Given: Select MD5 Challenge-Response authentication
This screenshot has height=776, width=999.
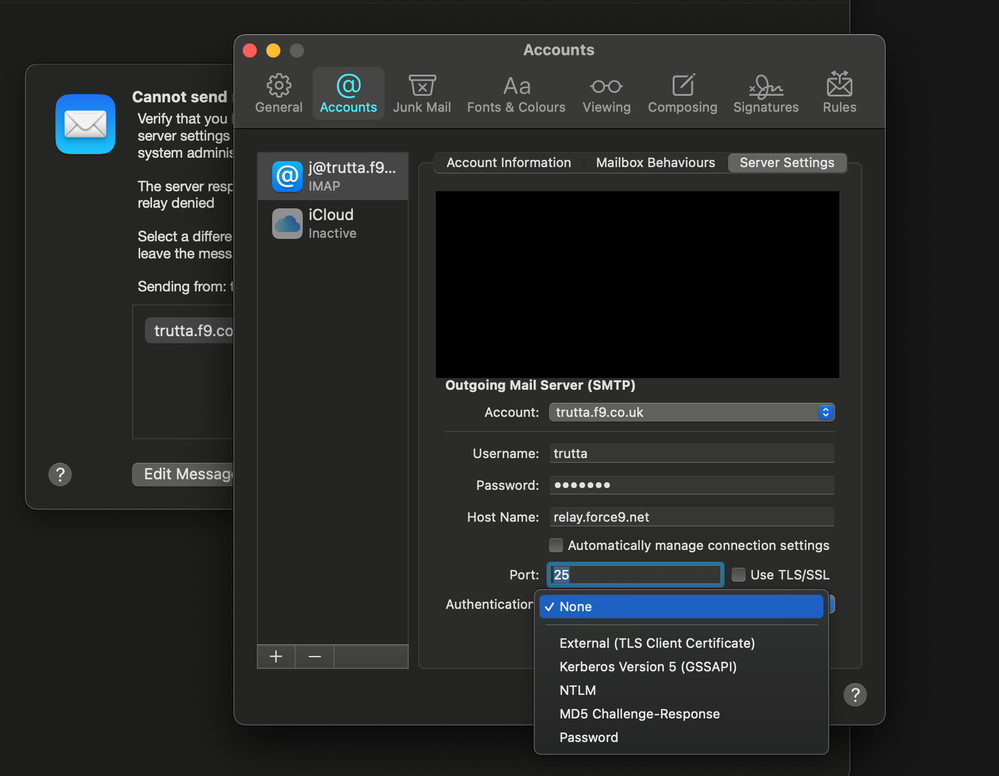Looking at the screenshot, I should coord(639,714).
